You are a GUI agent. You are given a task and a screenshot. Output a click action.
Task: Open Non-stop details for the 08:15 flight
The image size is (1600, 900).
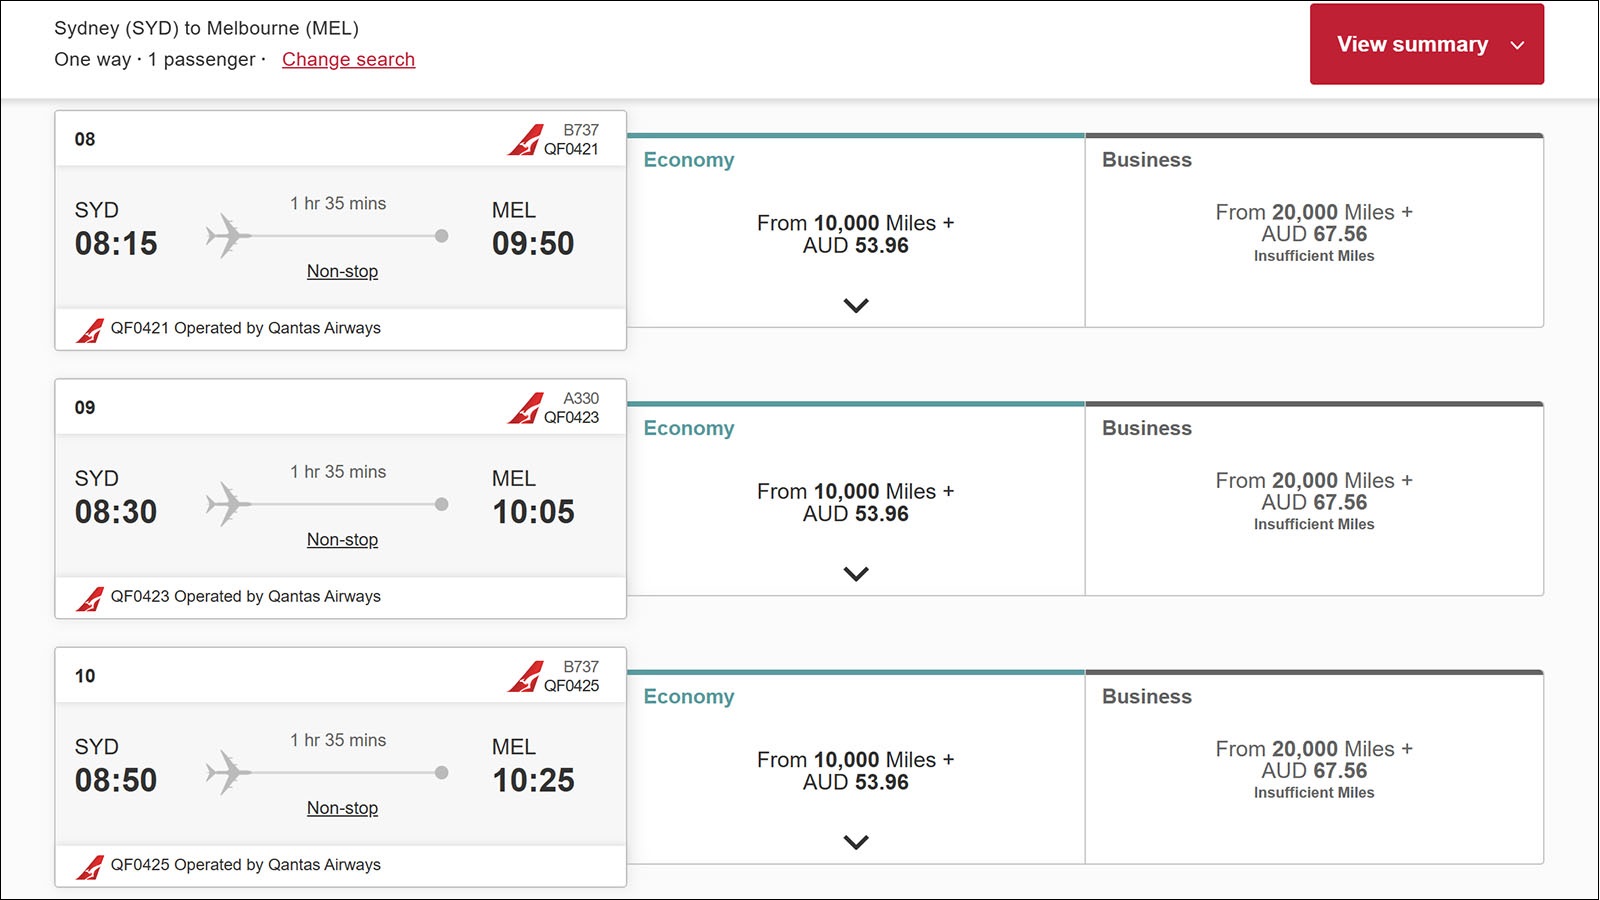(342, 271)
